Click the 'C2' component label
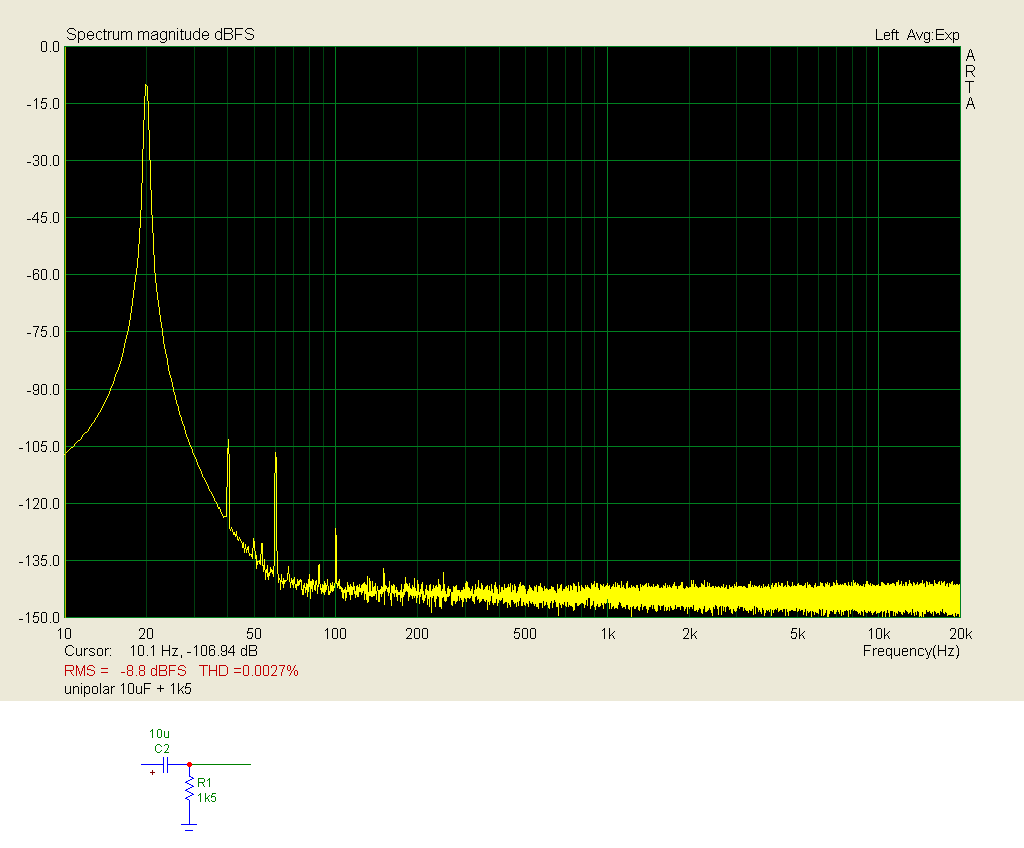This screenshot has height=848, width=1024. (162, 749)
